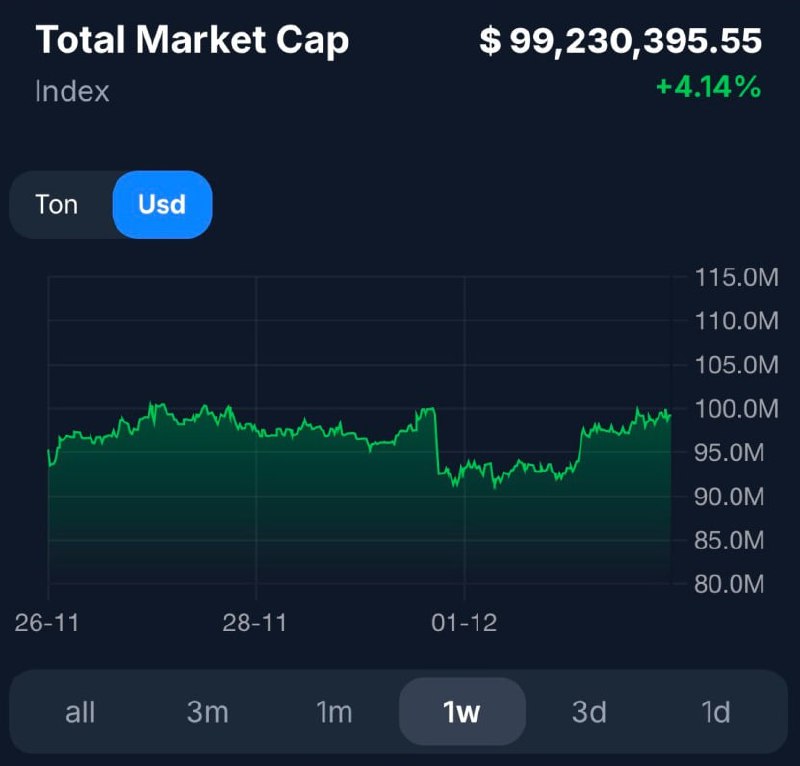Select the 1w range tab
The width and height of the screenshot is (800, 766).
(x=462, y=712)
